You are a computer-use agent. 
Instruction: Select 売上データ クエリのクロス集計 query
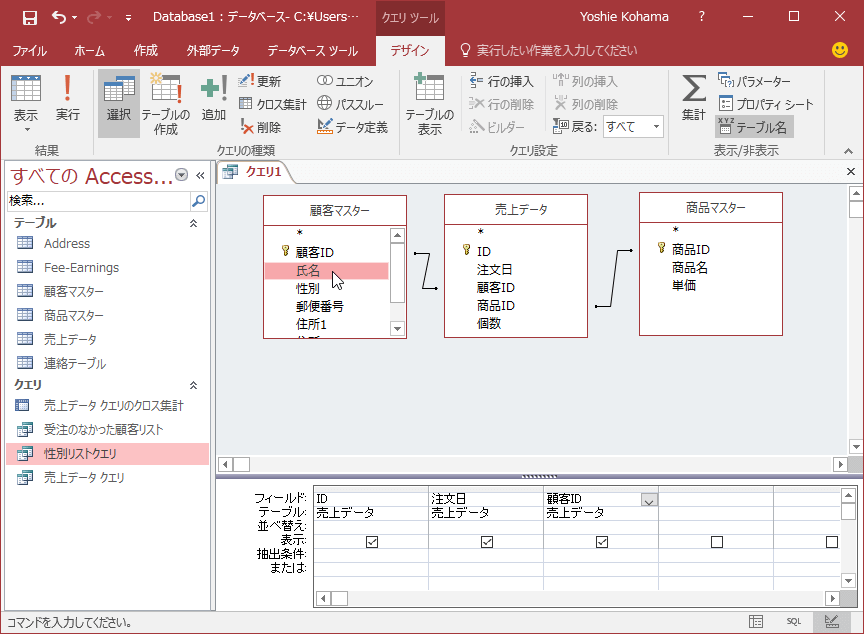click(x=113, y=406)
